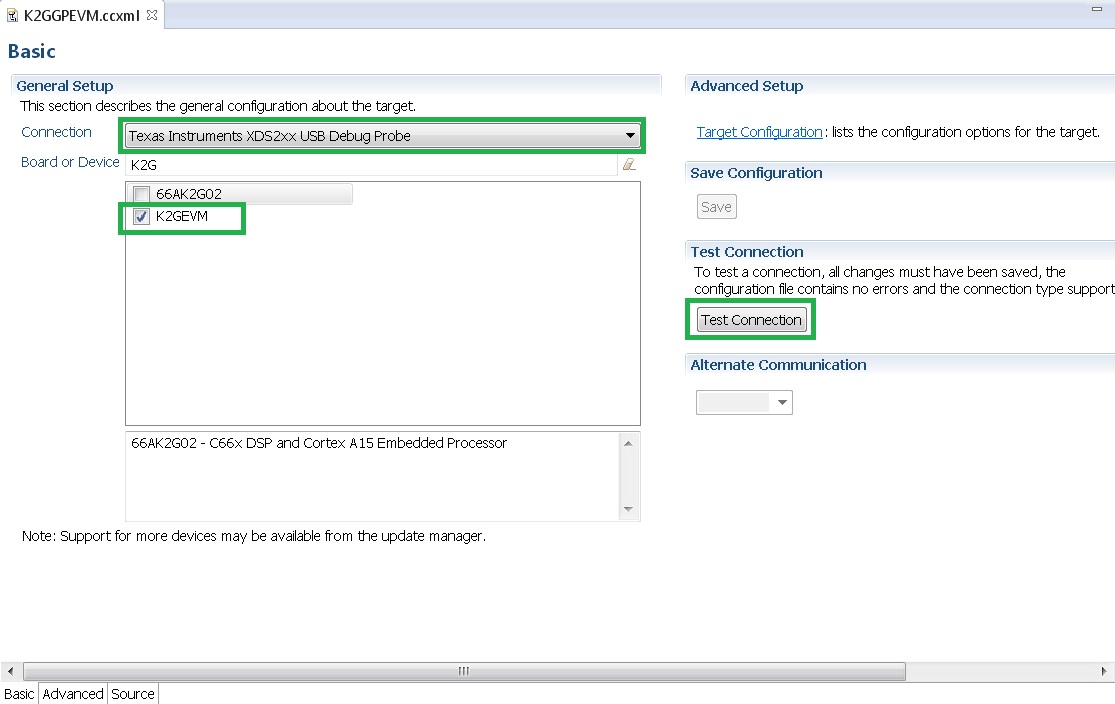
Task: Click the Test Connection button
Action: tap(750, 319)
